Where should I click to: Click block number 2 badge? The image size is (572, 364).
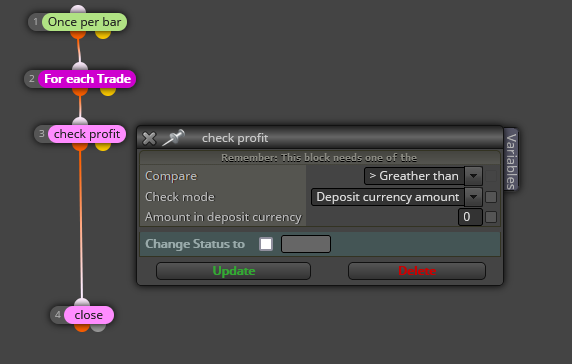click(31, 79)
